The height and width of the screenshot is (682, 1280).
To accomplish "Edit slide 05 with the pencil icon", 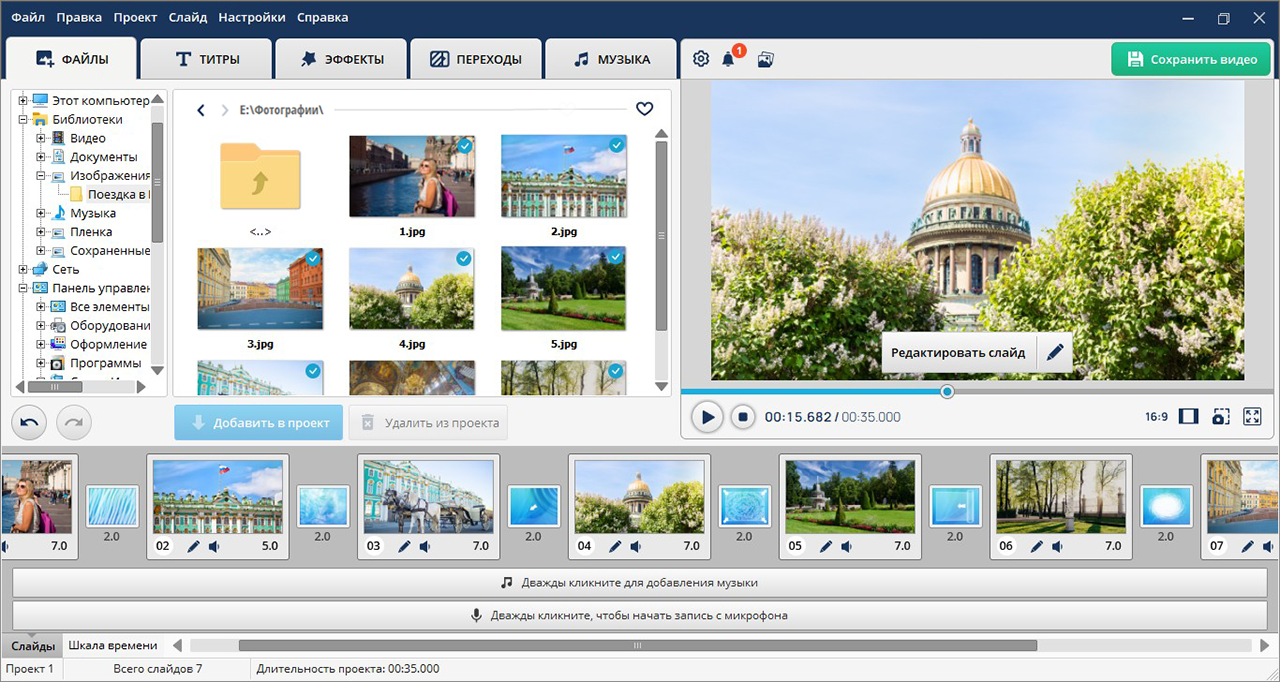I will [826, 547].
